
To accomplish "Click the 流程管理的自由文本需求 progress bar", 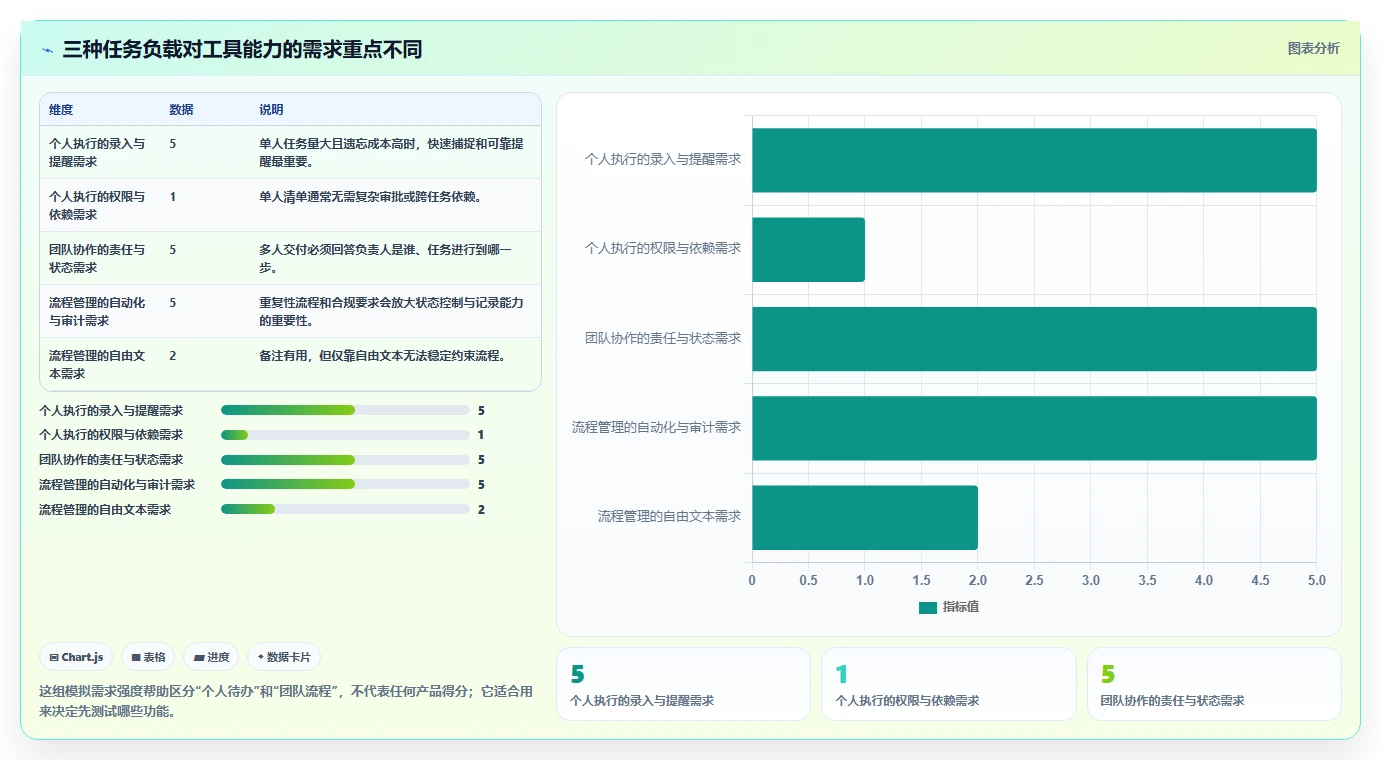I will point(345,509).
